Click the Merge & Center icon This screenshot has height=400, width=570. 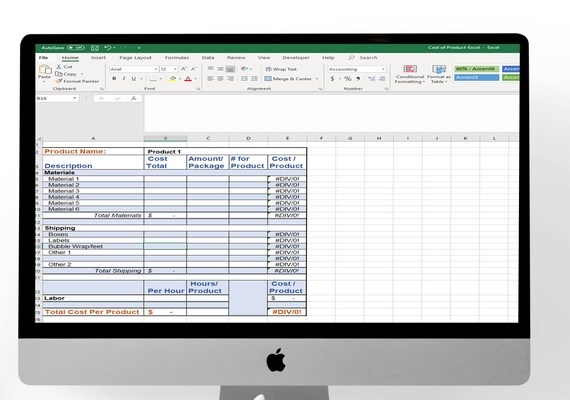coord(268,79)
